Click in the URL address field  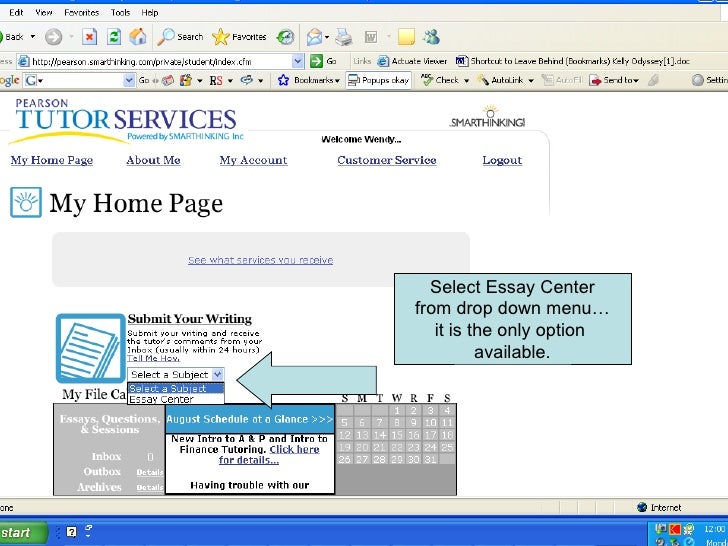tap(161, 61)
